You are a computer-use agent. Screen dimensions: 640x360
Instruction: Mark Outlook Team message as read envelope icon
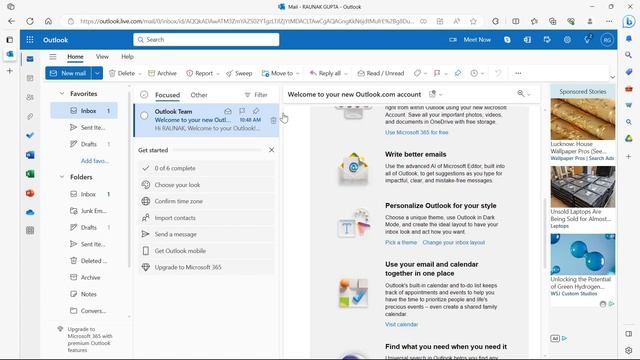[x=228, y=111]
